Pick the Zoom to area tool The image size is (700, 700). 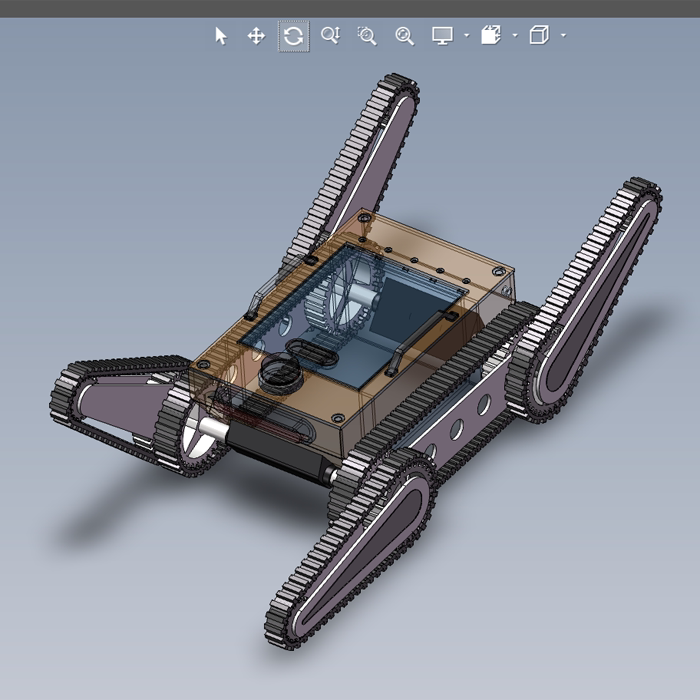[367, 36]
